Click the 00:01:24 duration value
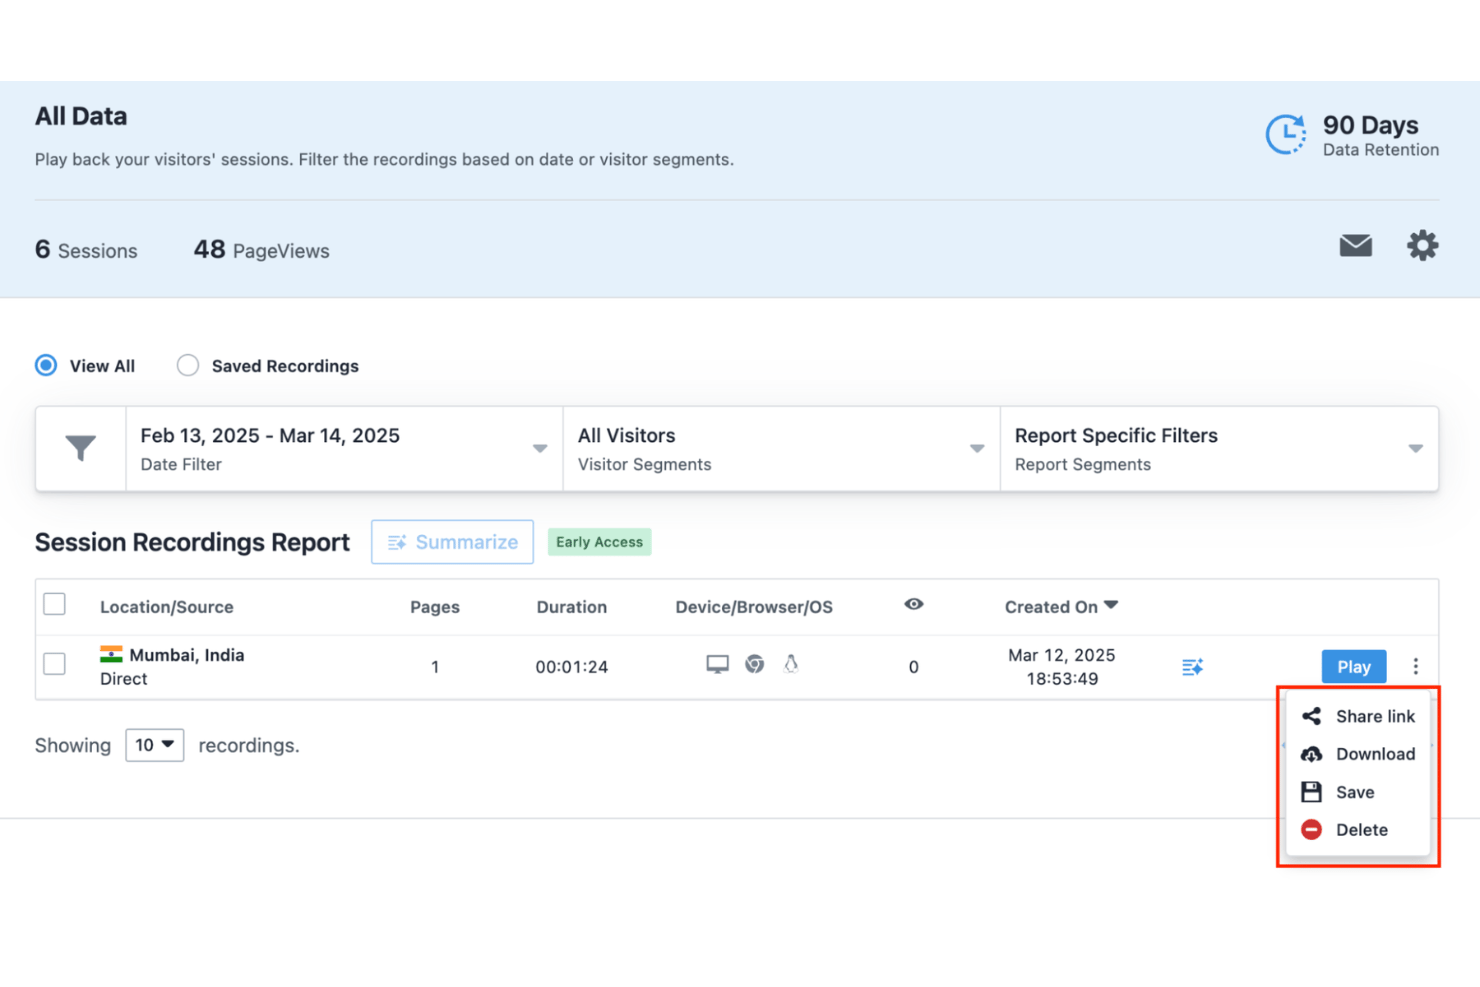 (572, 667)
